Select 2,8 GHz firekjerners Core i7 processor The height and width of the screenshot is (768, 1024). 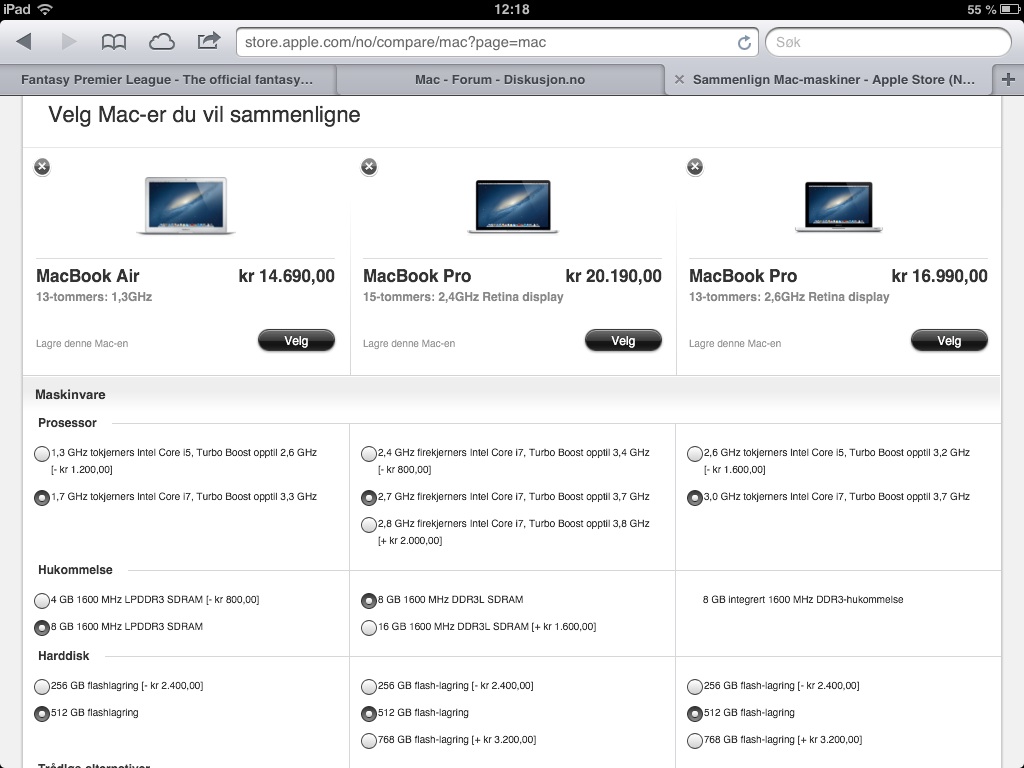pyautogui.click(x=369, y=524)
